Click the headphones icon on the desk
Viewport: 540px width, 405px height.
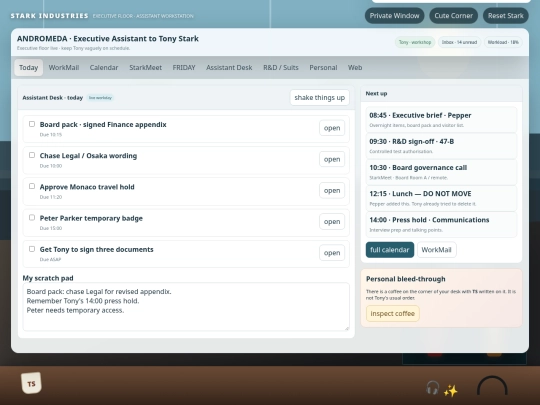[433, 388]
